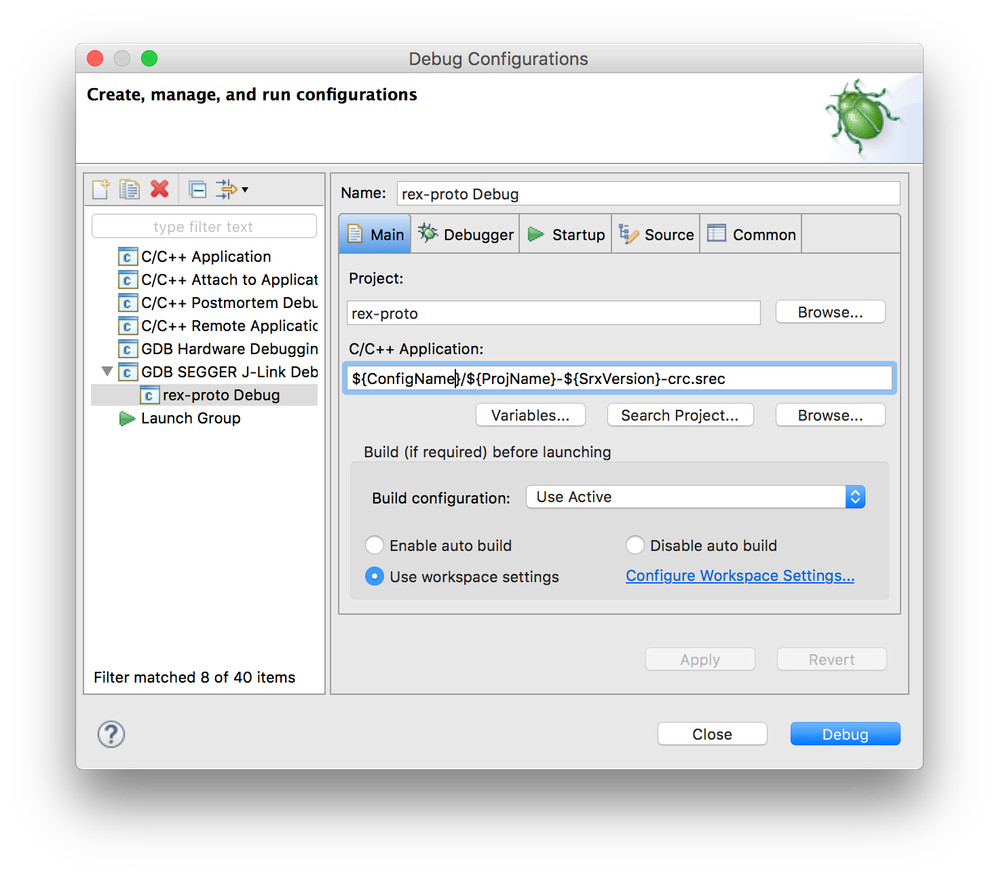This screenshot has height=878, width=999.
Task: Enable auto build
Action: (375, 545)
